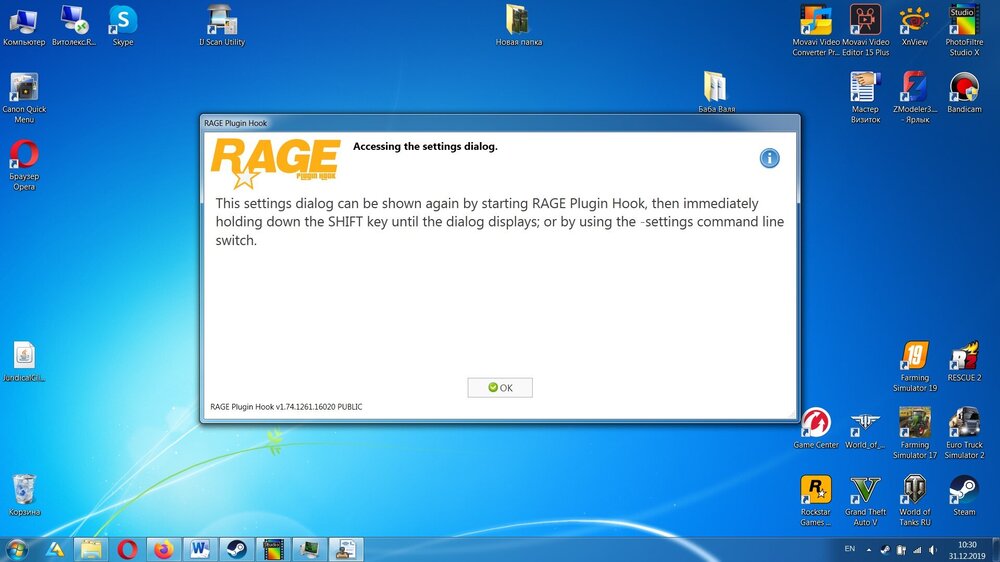The height and width of the screenshot is (562, 1000).
Task: Launch Farming Simulator 19
Action: 915,366
